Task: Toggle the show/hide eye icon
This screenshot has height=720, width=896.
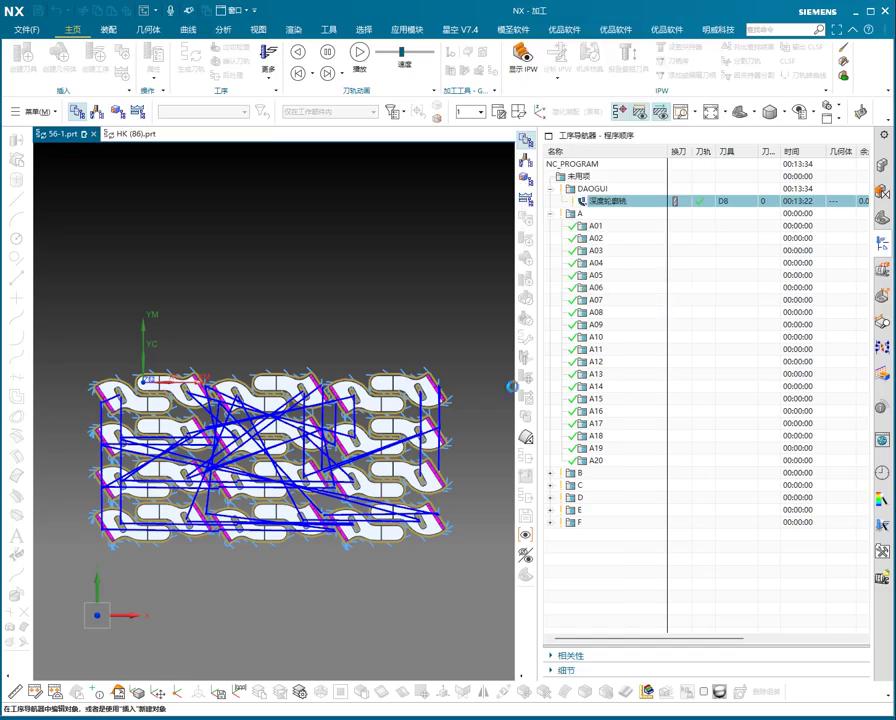Action: (x=526, y=535)
